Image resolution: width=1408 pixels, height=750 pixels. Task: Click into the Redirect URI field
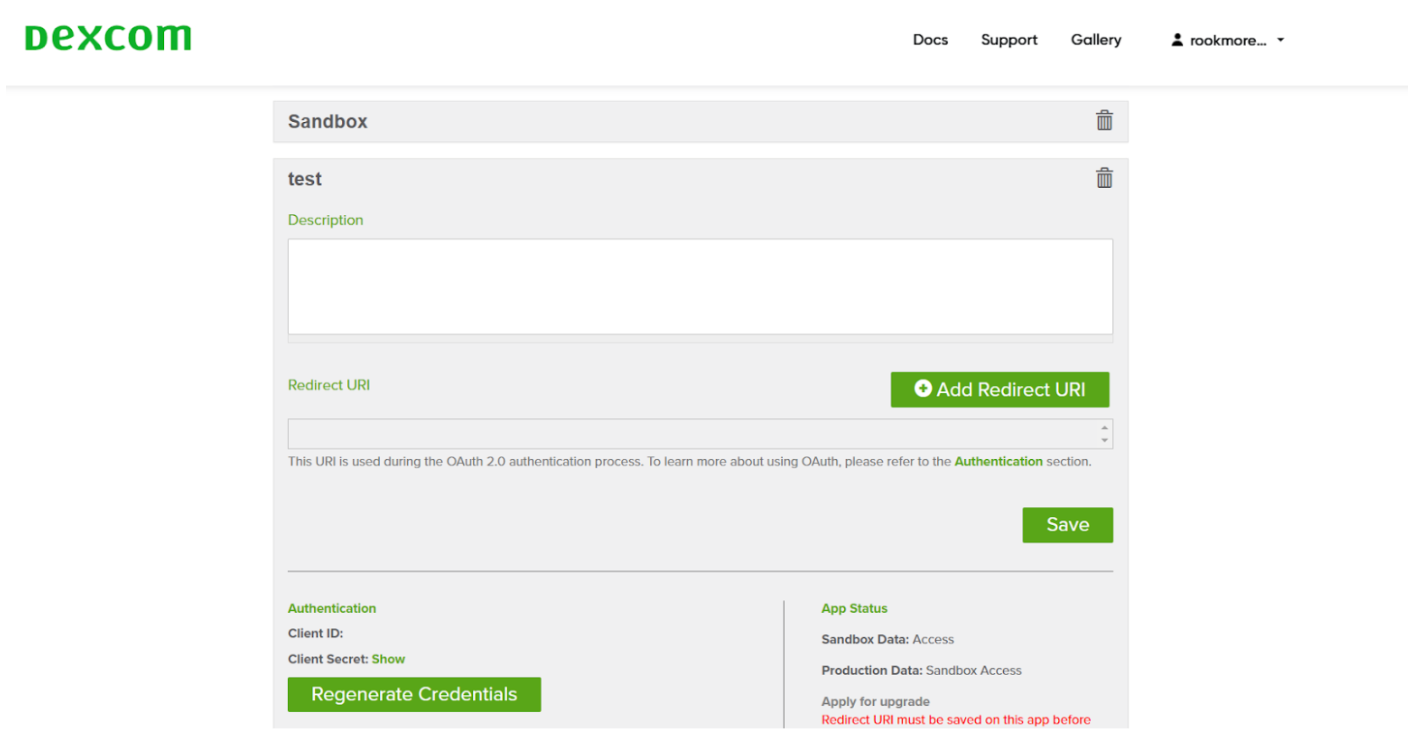point(692,434)
